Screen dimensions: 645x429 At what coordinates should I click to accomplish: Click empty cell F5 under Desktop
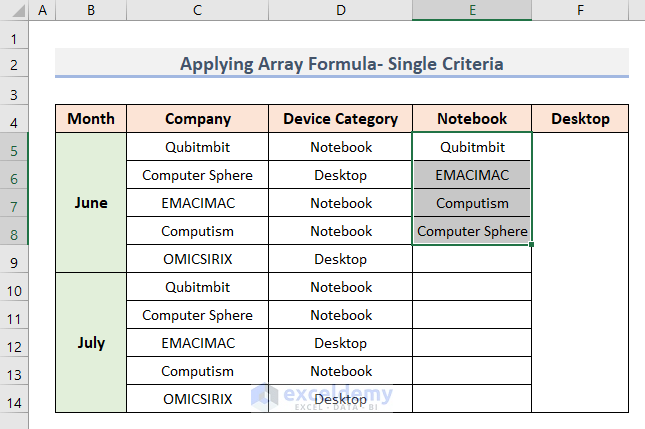580,147
